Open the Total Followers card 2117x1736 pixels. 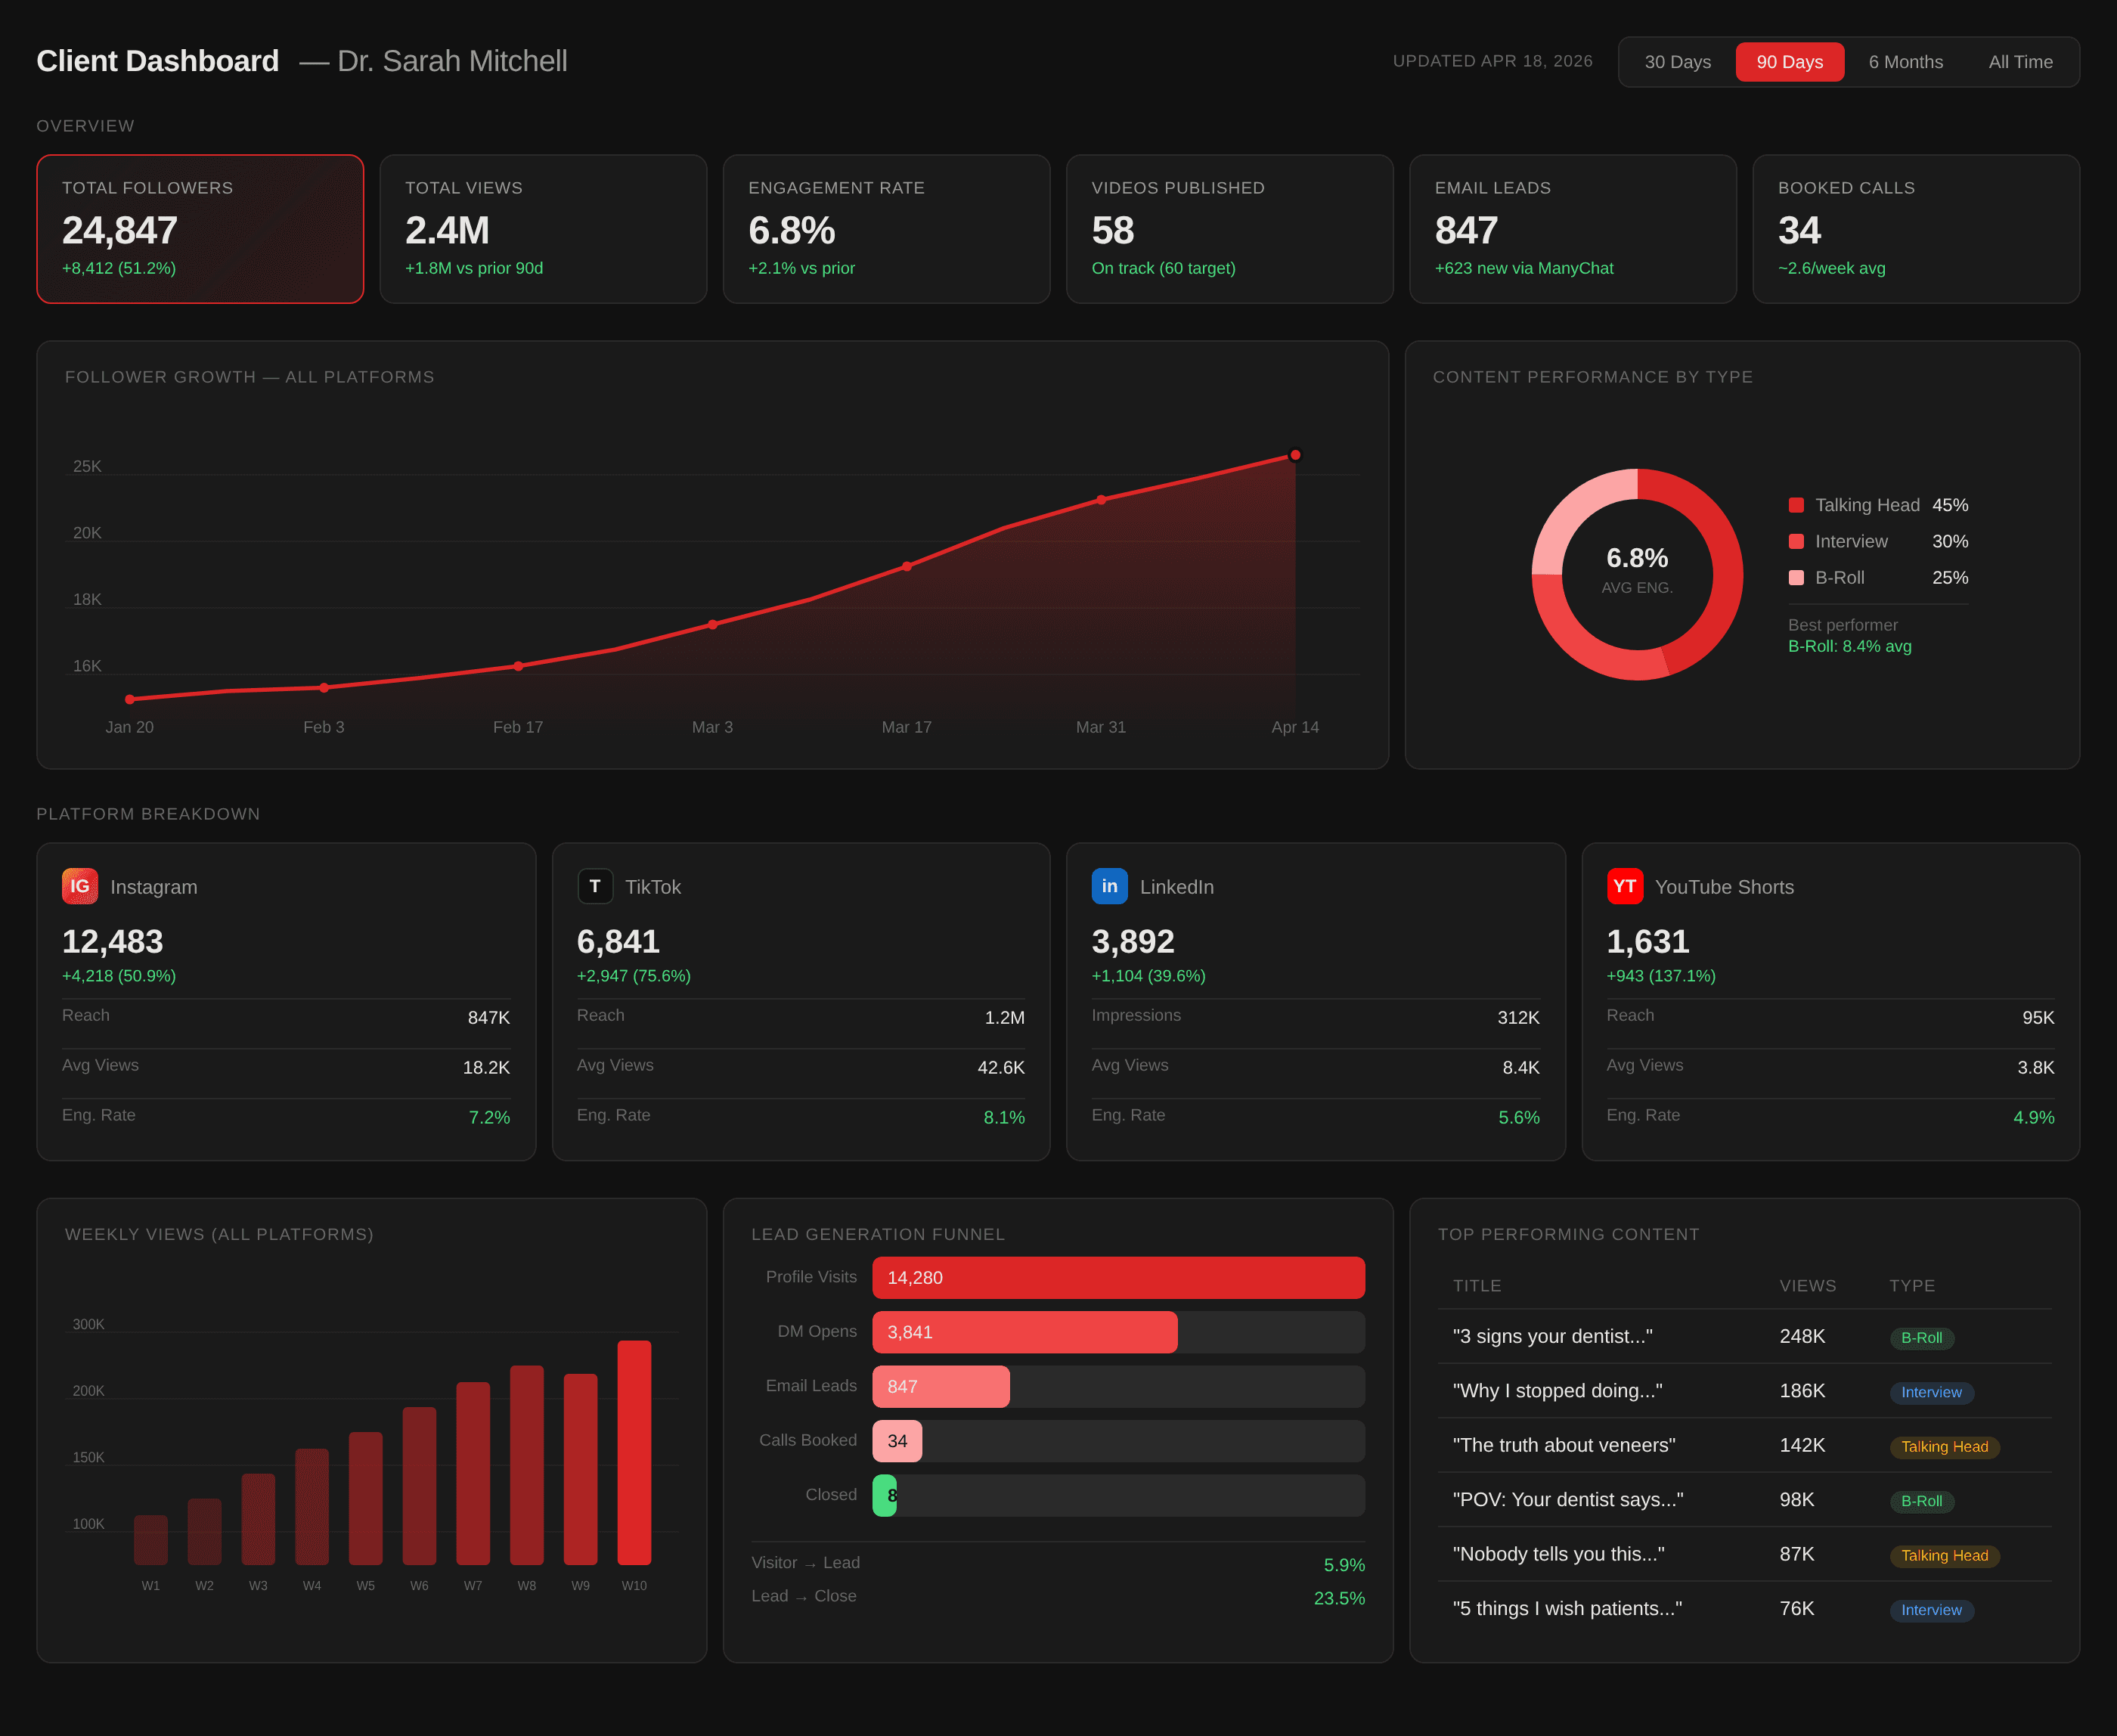pyautogui.click(x=200, y=229)
